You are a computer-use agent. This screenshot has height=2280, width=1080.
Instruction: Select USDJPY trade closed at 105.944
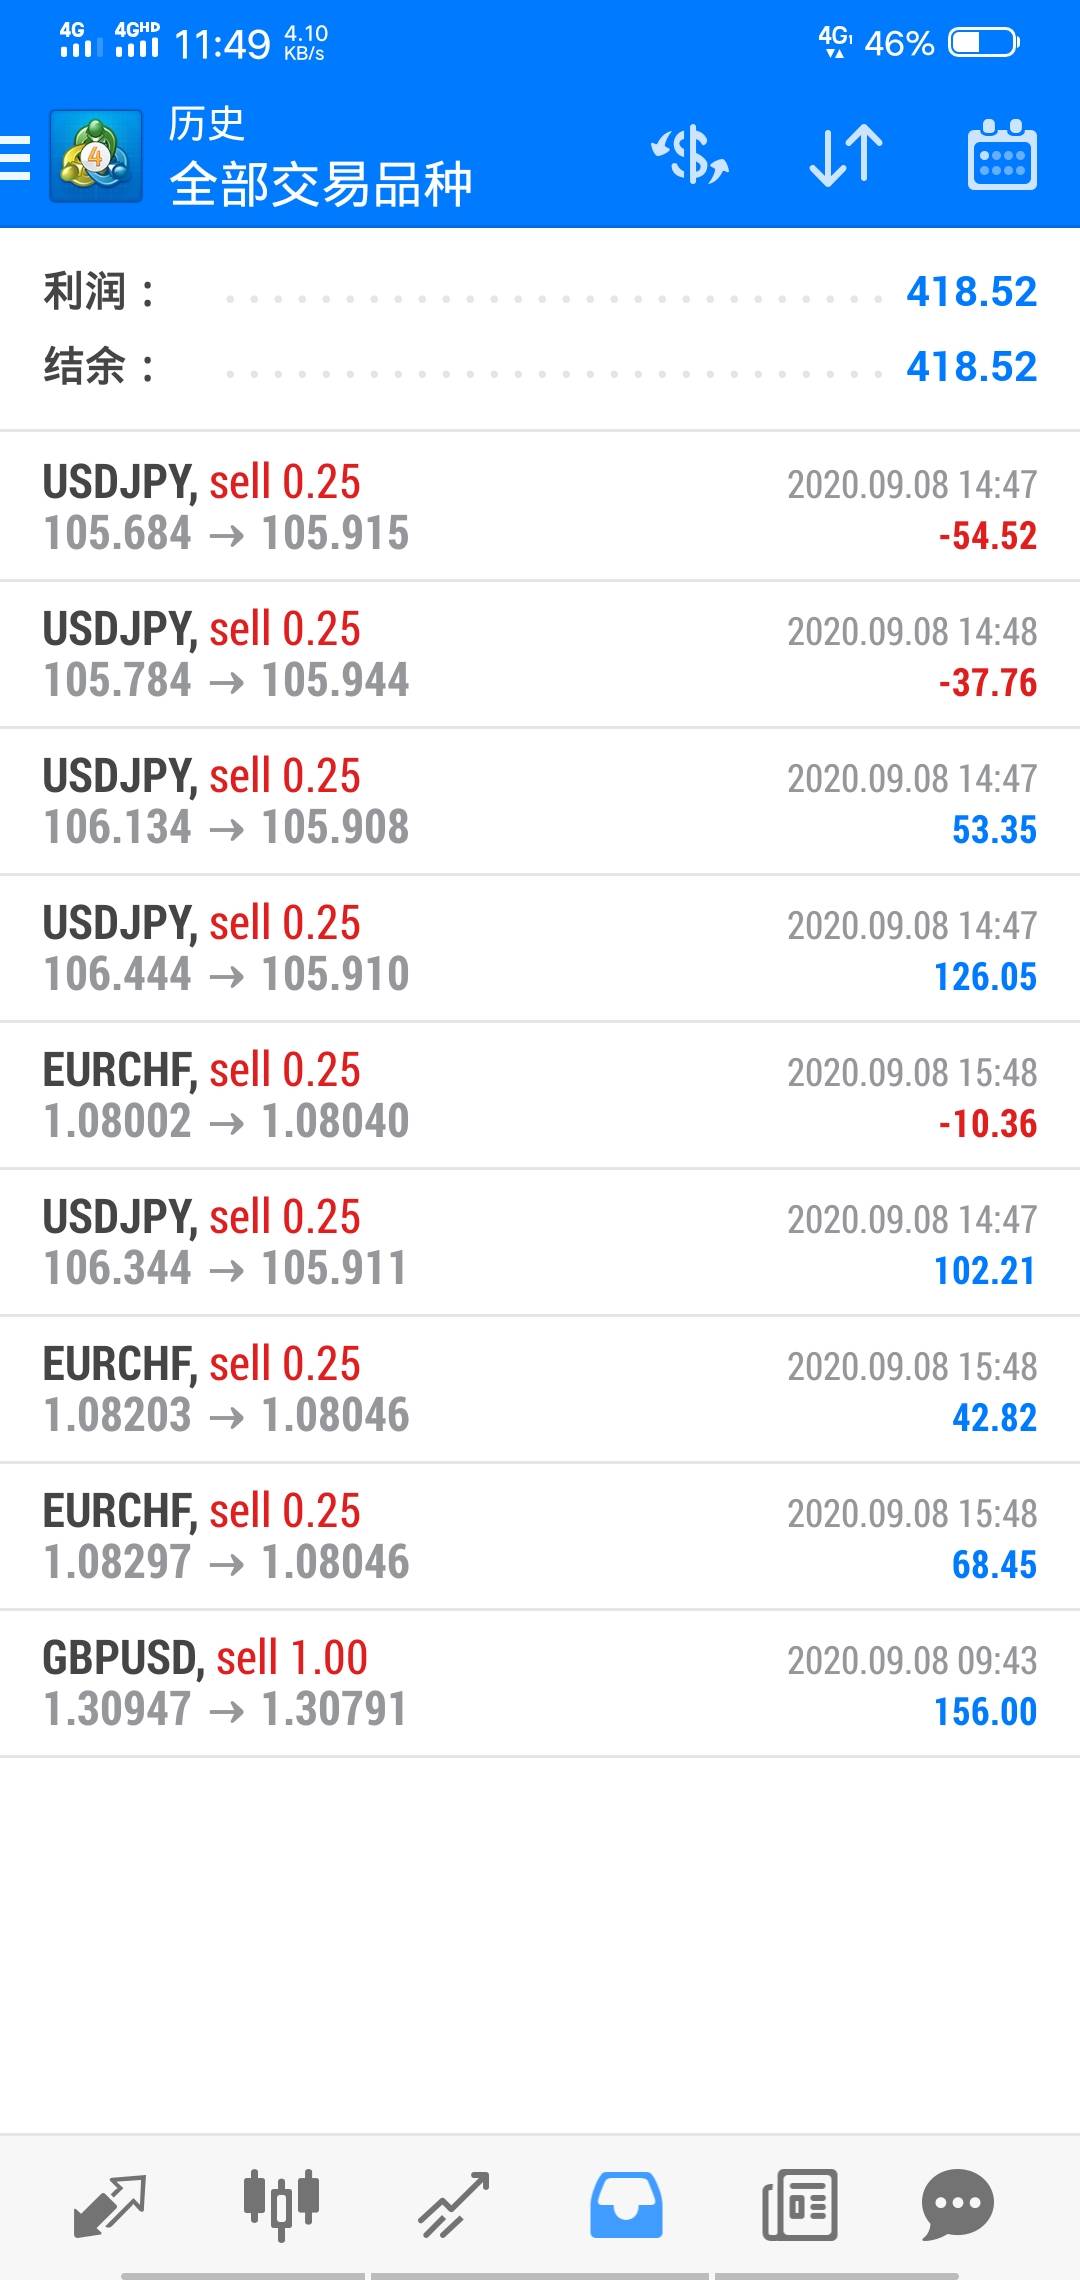(540, 655)
